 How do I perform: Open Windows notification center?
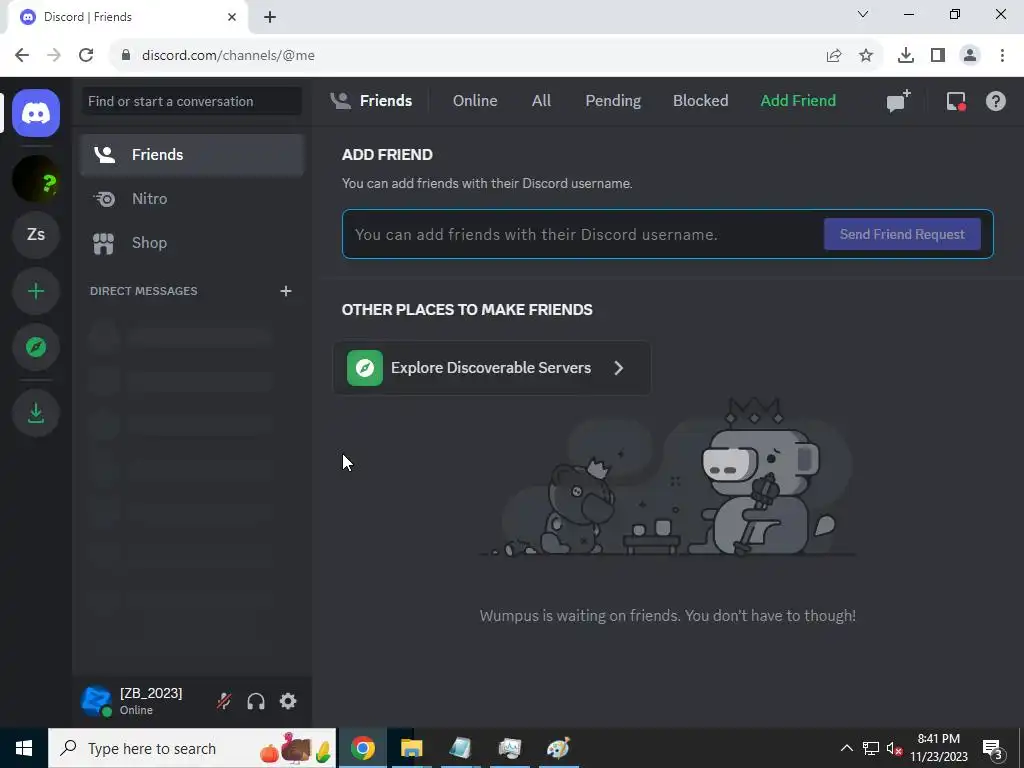993,748
